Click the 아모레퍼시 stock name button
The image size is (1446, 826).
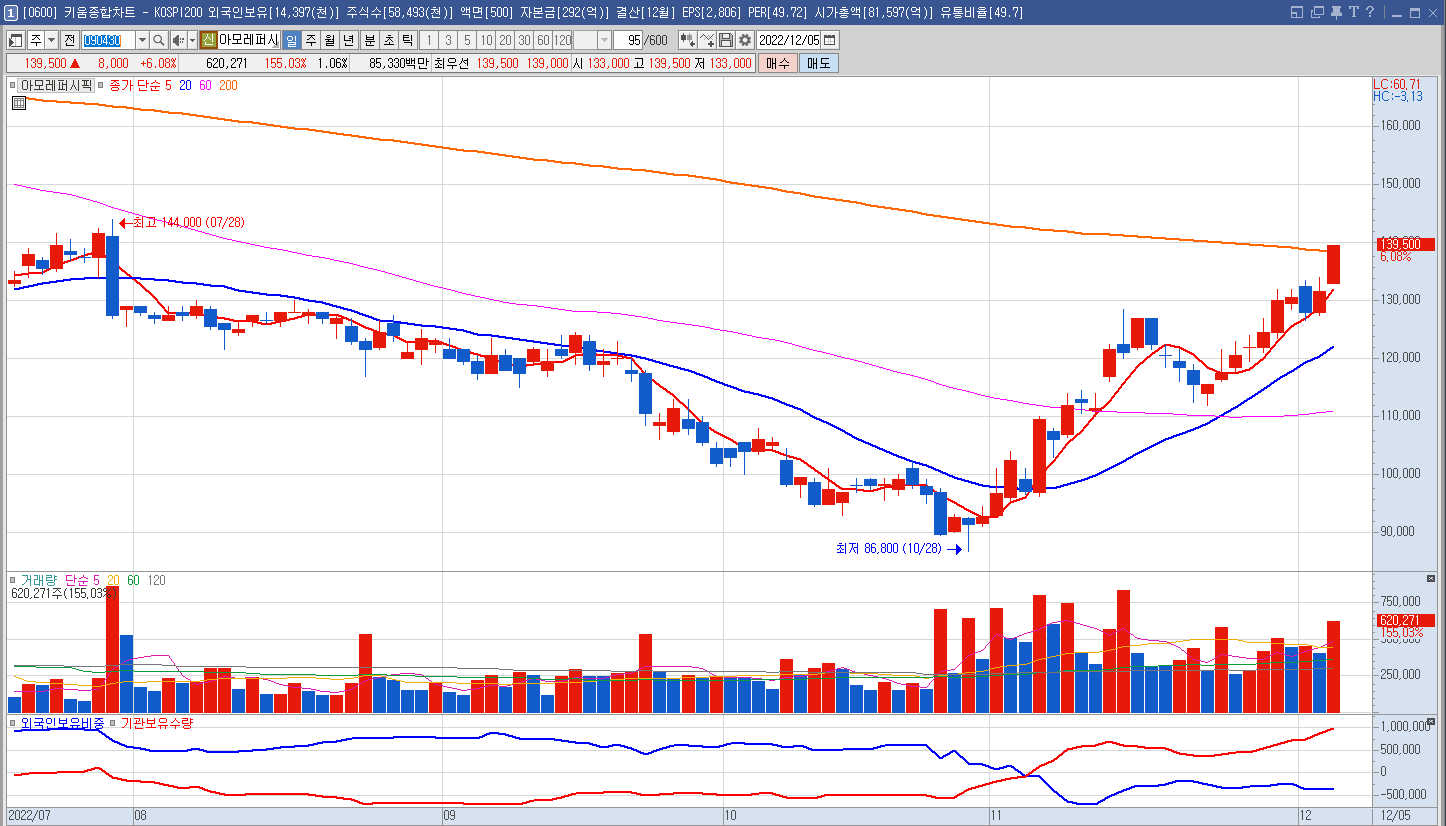pyautogui.click(x=248, y=40)
